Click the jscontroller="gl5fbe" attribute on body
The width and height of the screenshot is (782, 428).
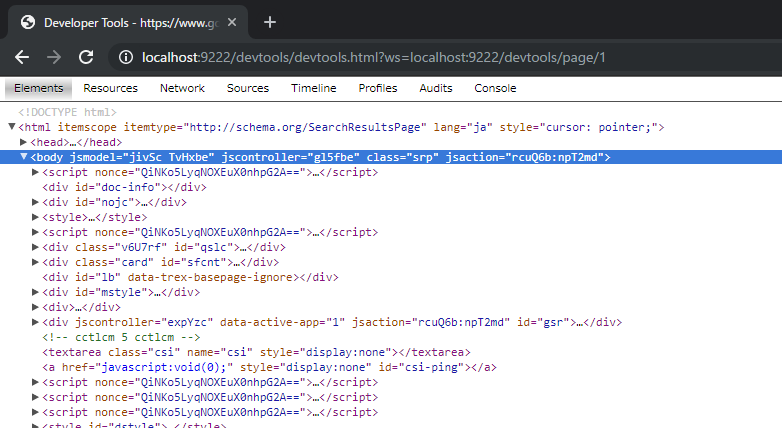coord(290,157)
